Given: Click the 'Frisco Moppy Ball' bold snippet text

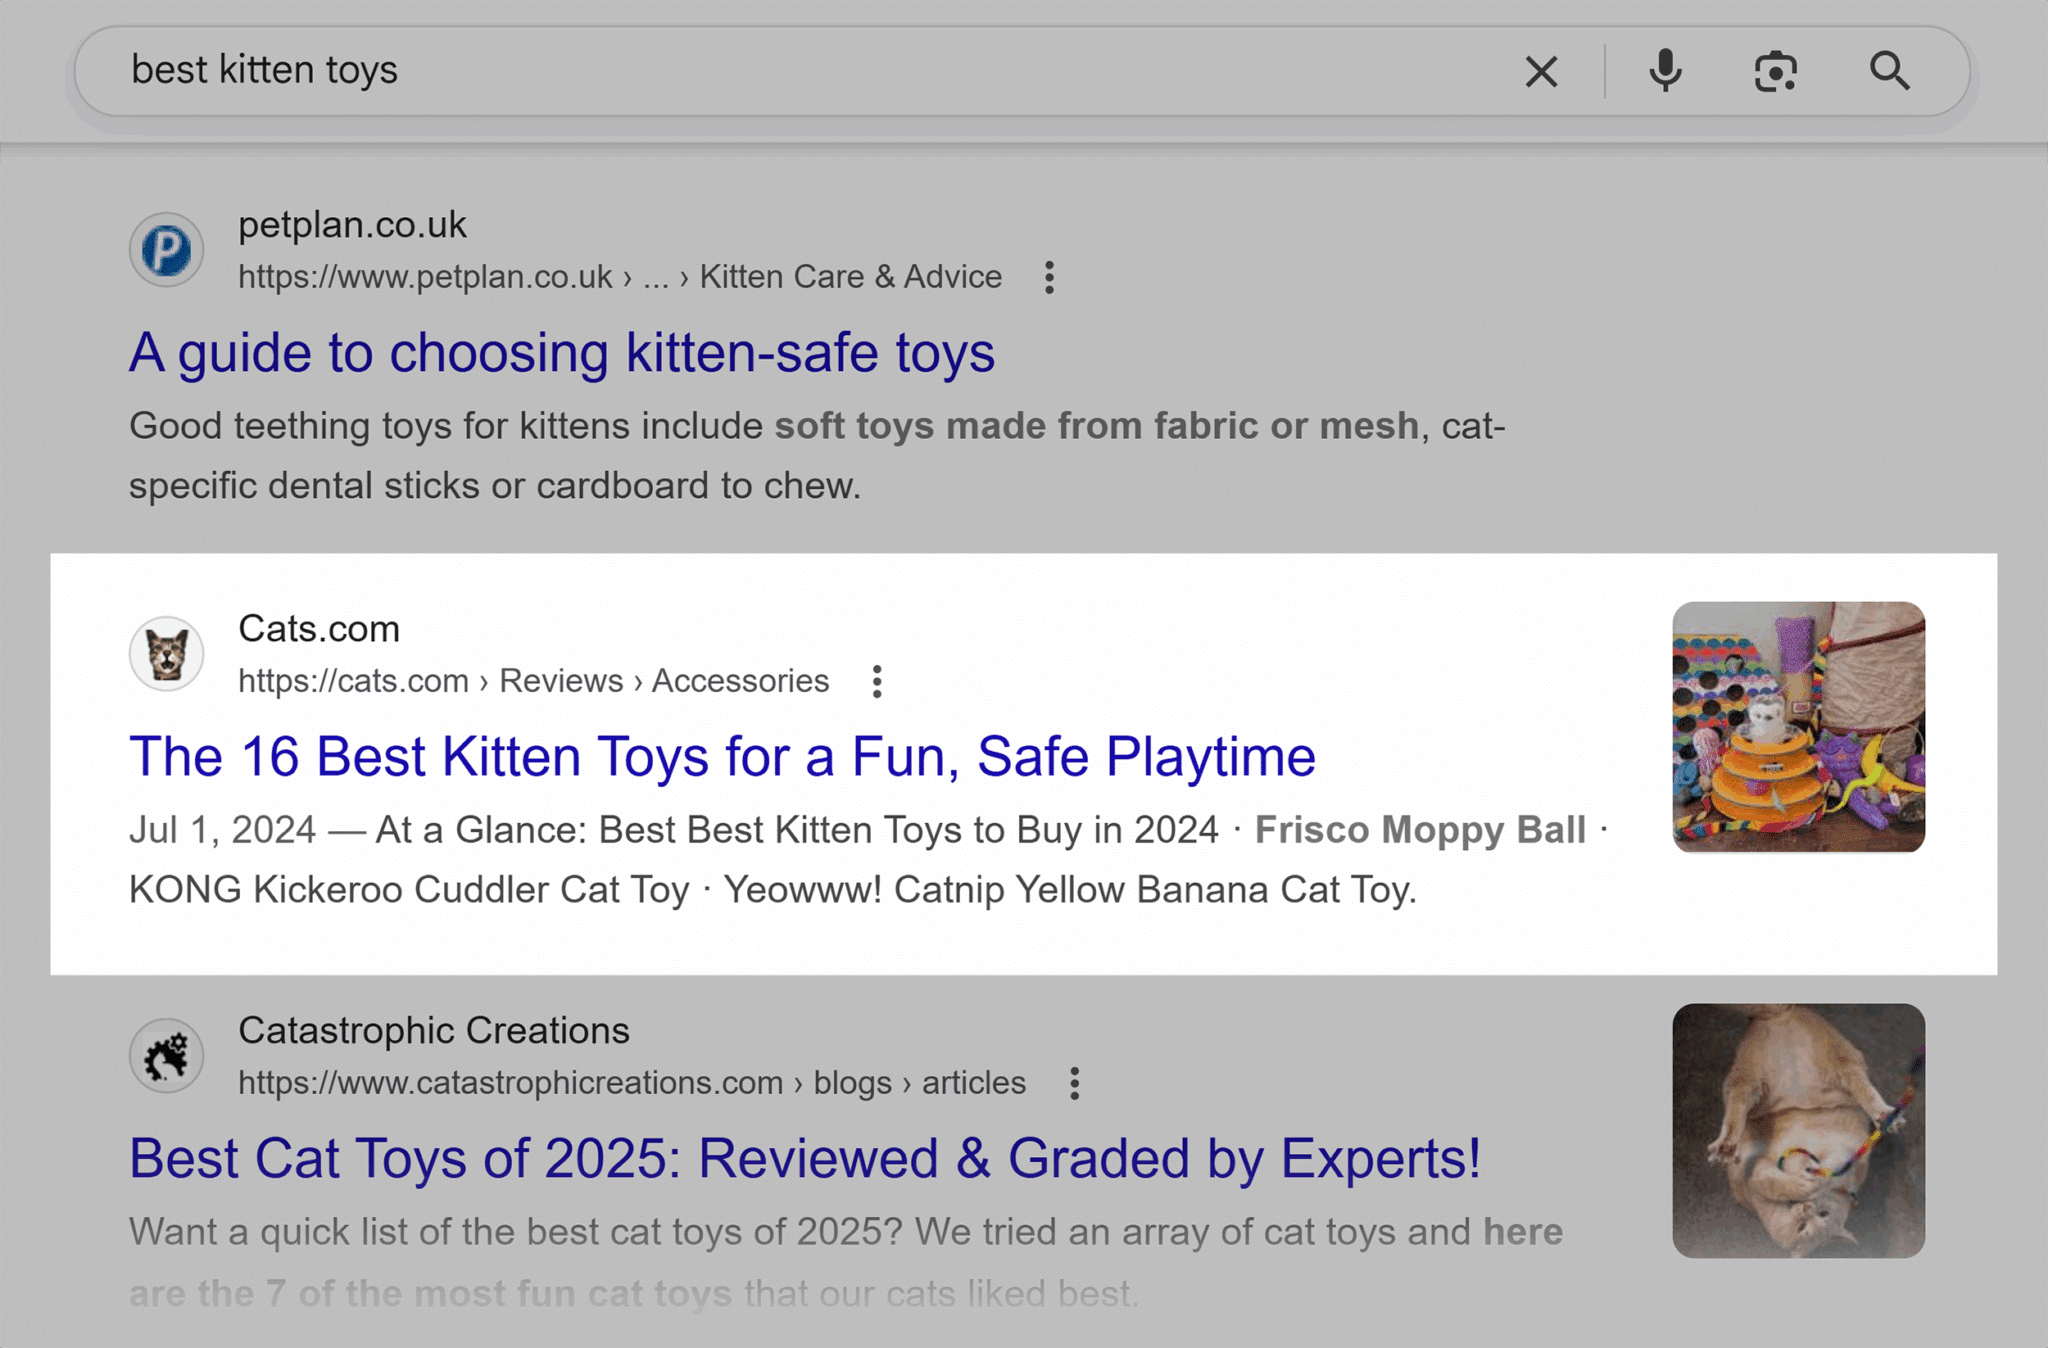Looking at the screenshot, I should [x=1420, y=830].
